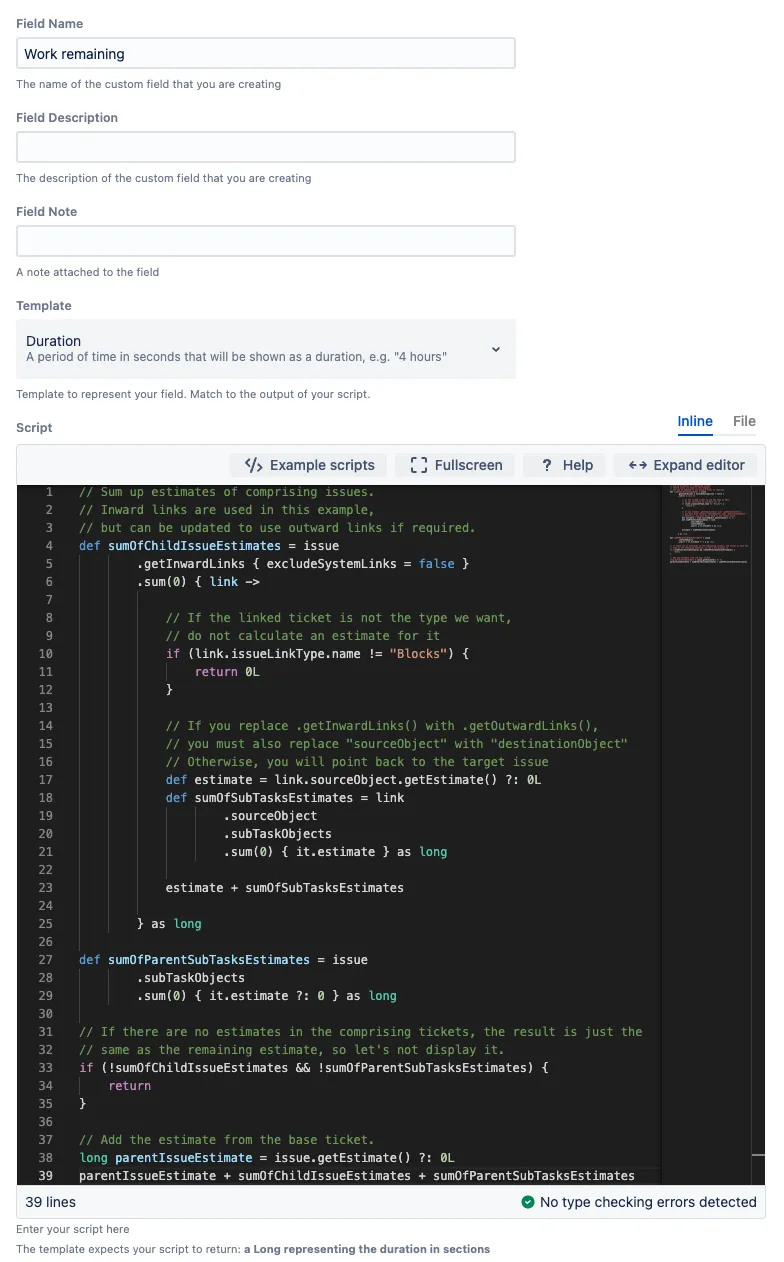This screenshot has height=1262, width=784.
Task: Click the 'Script' section label
Action: click(x=34, y=428)
